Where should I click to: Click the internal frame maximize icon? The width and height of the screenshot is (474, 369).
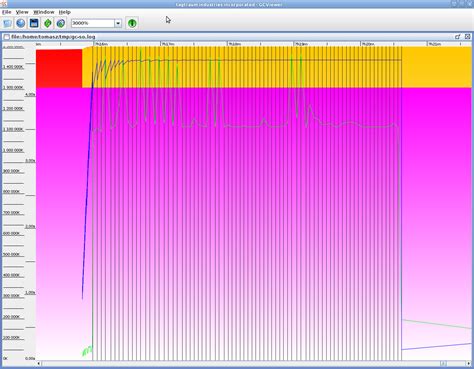[x=458, y=37]
